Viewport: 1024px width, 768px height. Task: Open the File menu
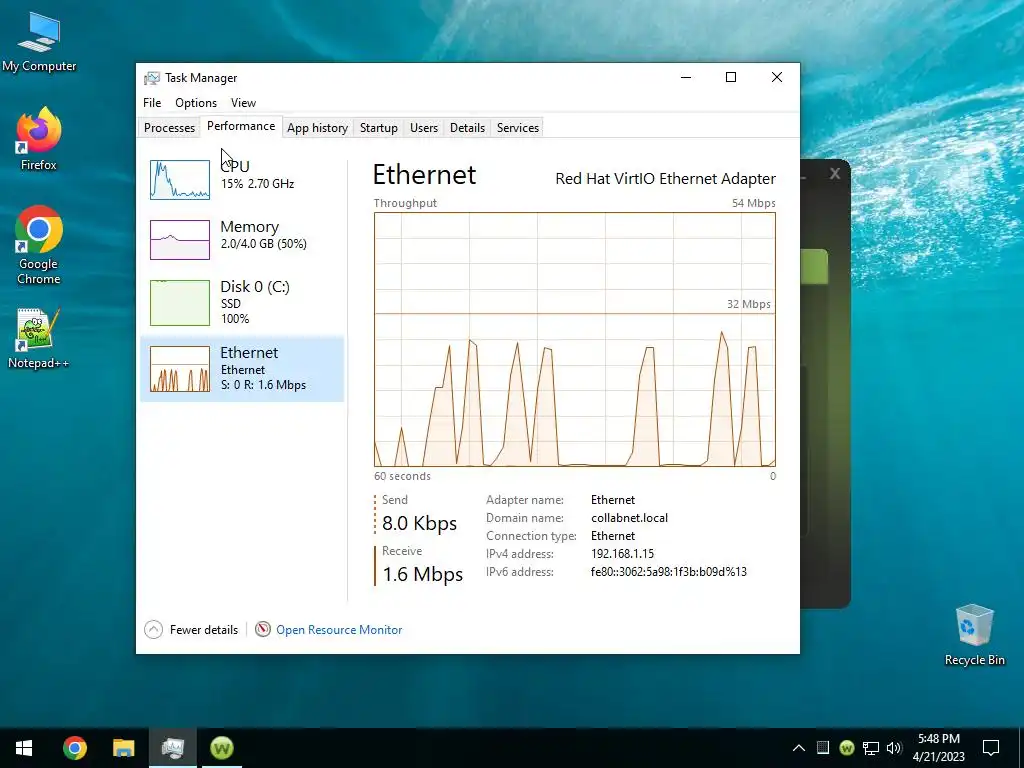pyautogui.click(x=152, y=103)
